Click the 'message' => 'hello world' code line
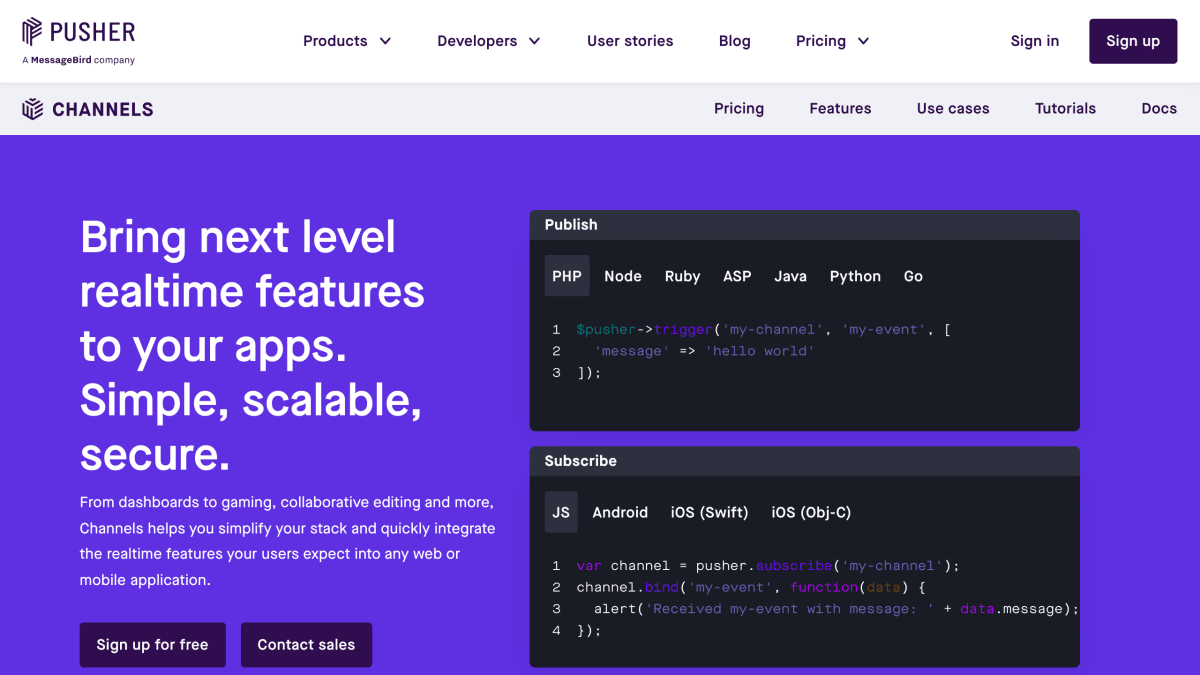Viewport: 1200px width, 675px height. [704, 351]
